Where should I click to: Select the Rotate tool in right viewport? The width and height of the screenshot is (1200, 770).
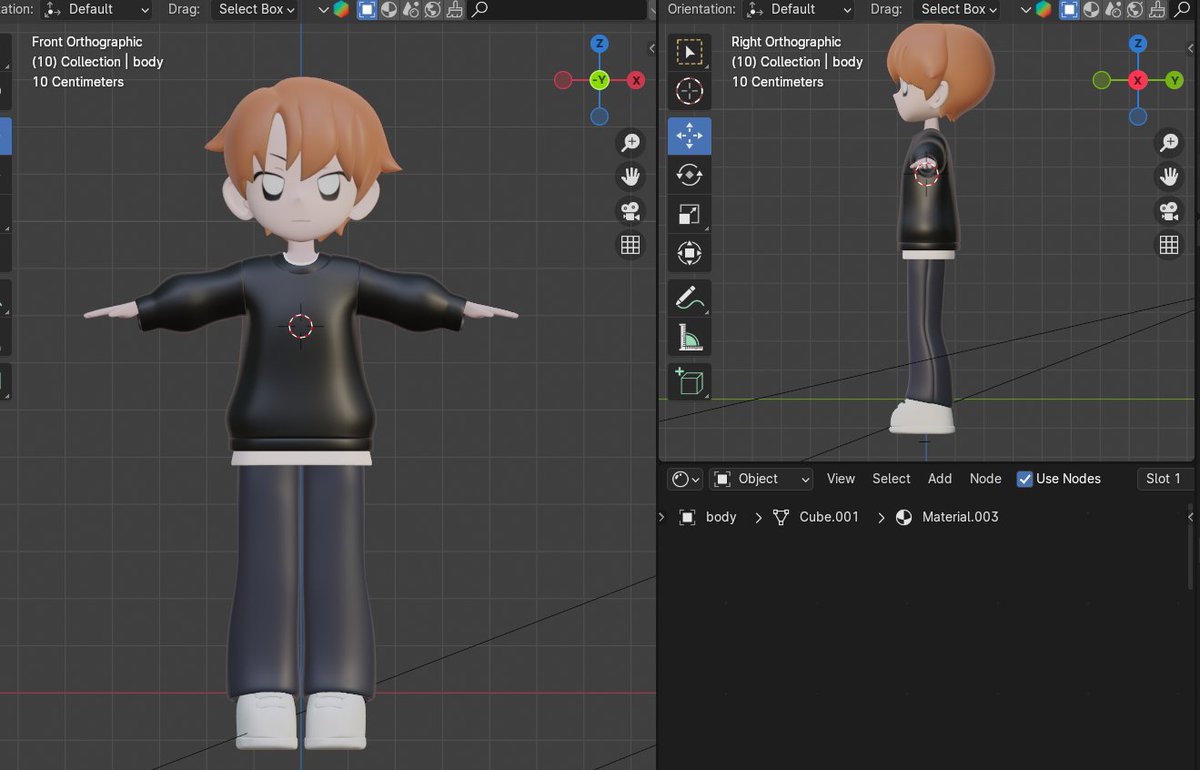pyautogui.click(x=689, y=175)
